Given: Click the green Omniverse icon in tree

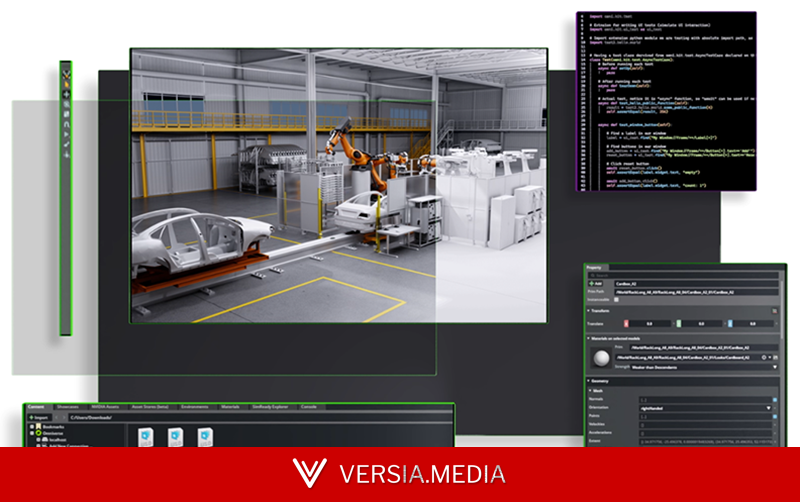Looking at the screenshot, I should click(38, 433).
